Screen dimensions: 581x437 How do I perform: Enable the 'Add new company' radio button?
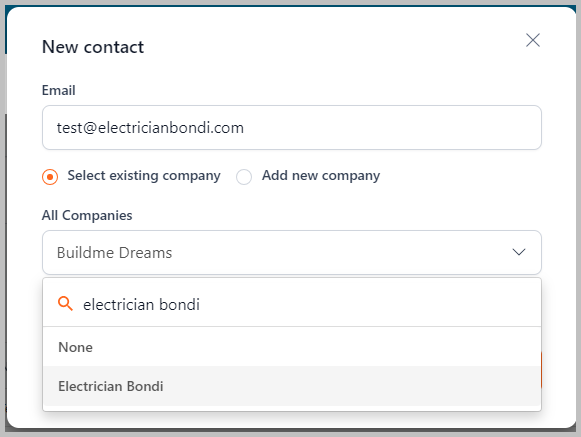(x=244, y=176)
